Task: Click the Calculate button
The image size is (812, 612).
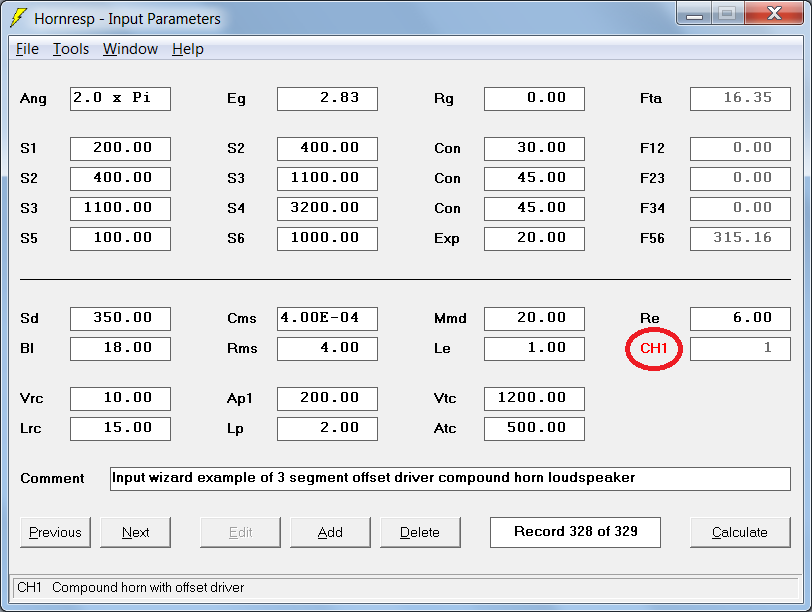Action: point(740,532)
